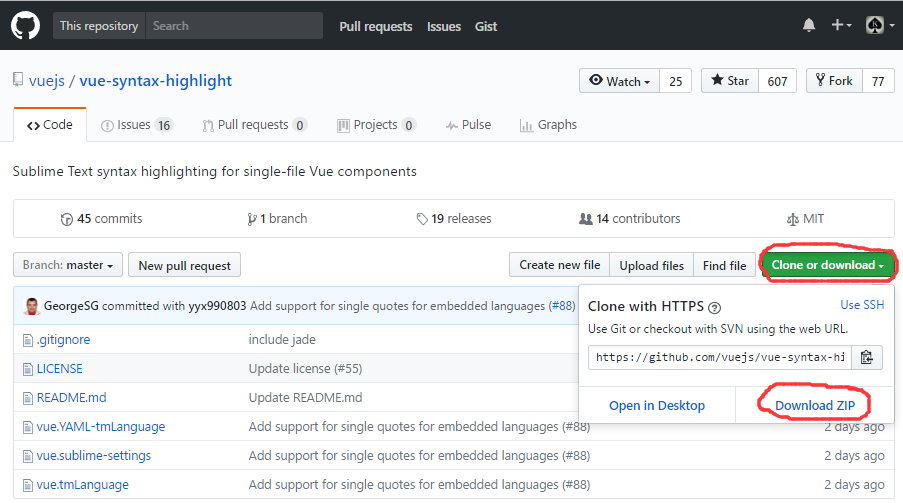Toggle the Clone or download dropdown
Screen dimensions: 903x503
(x=827, y=265)
